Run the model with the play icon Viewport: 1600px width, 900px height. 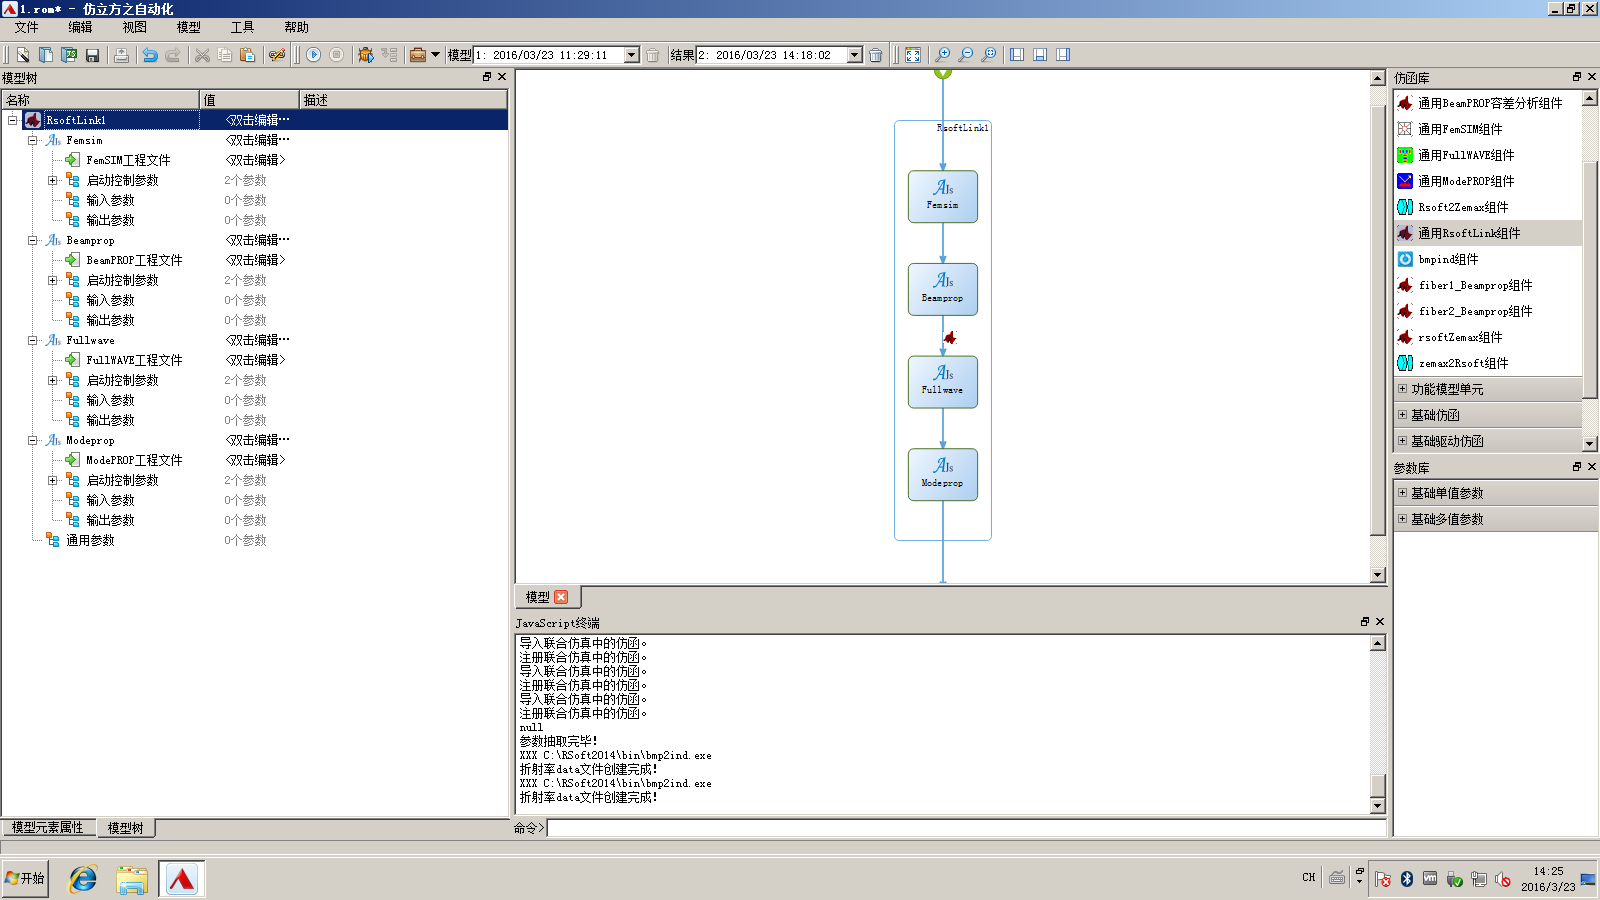[313, 55]
